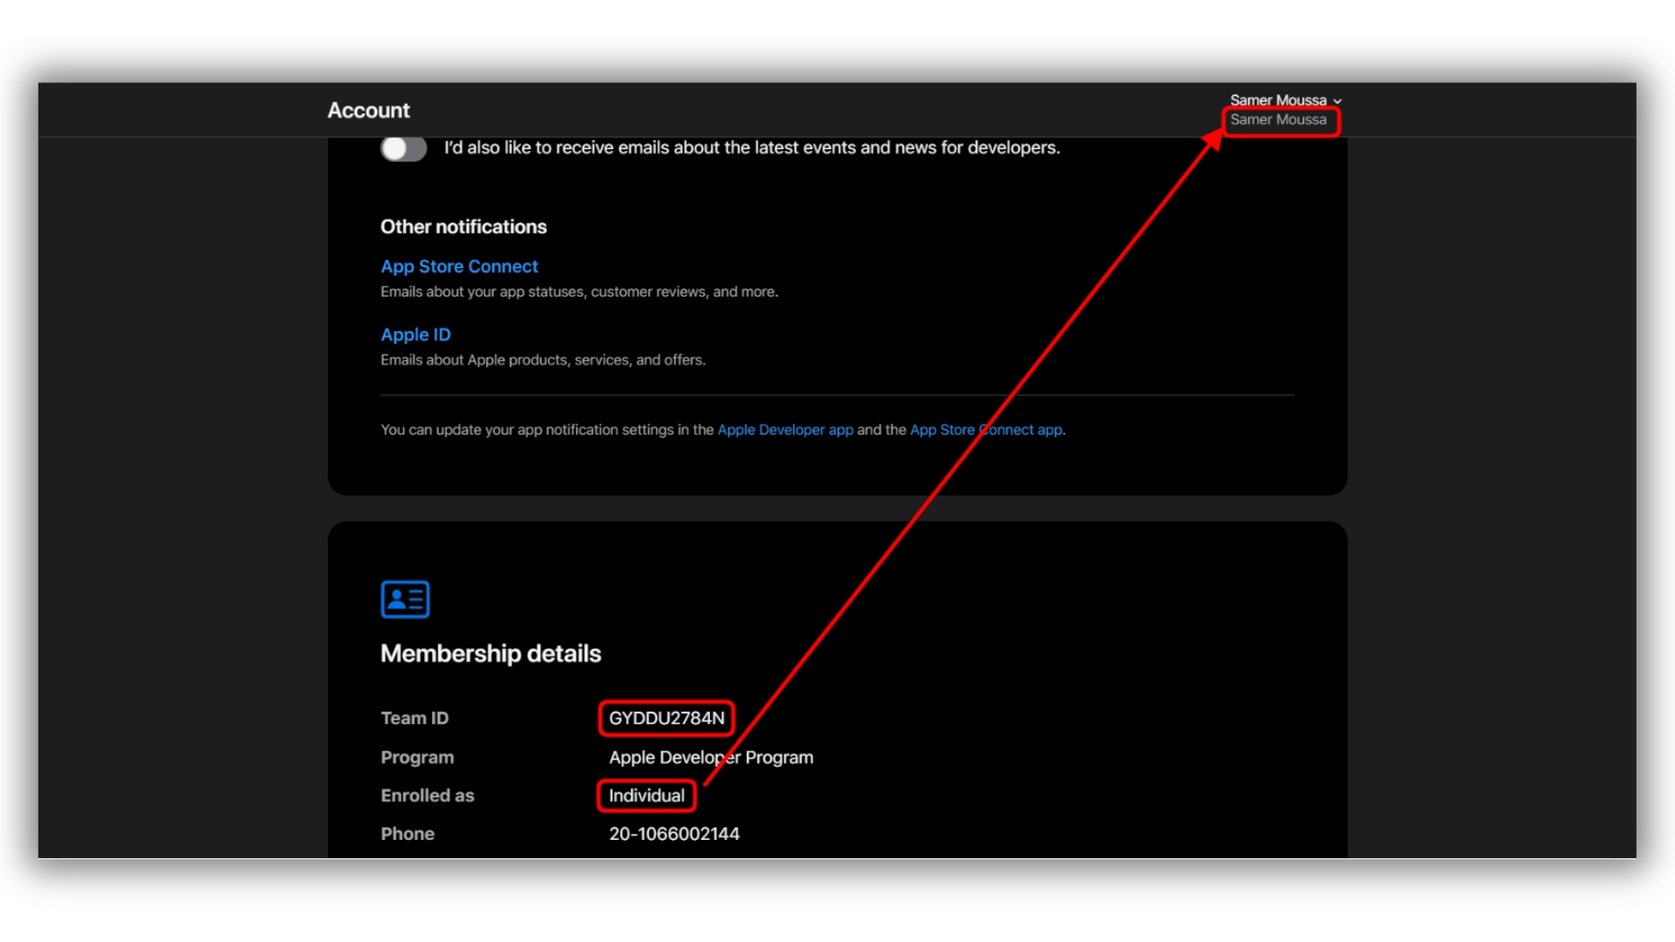Click the Program field label

point(417,758)
